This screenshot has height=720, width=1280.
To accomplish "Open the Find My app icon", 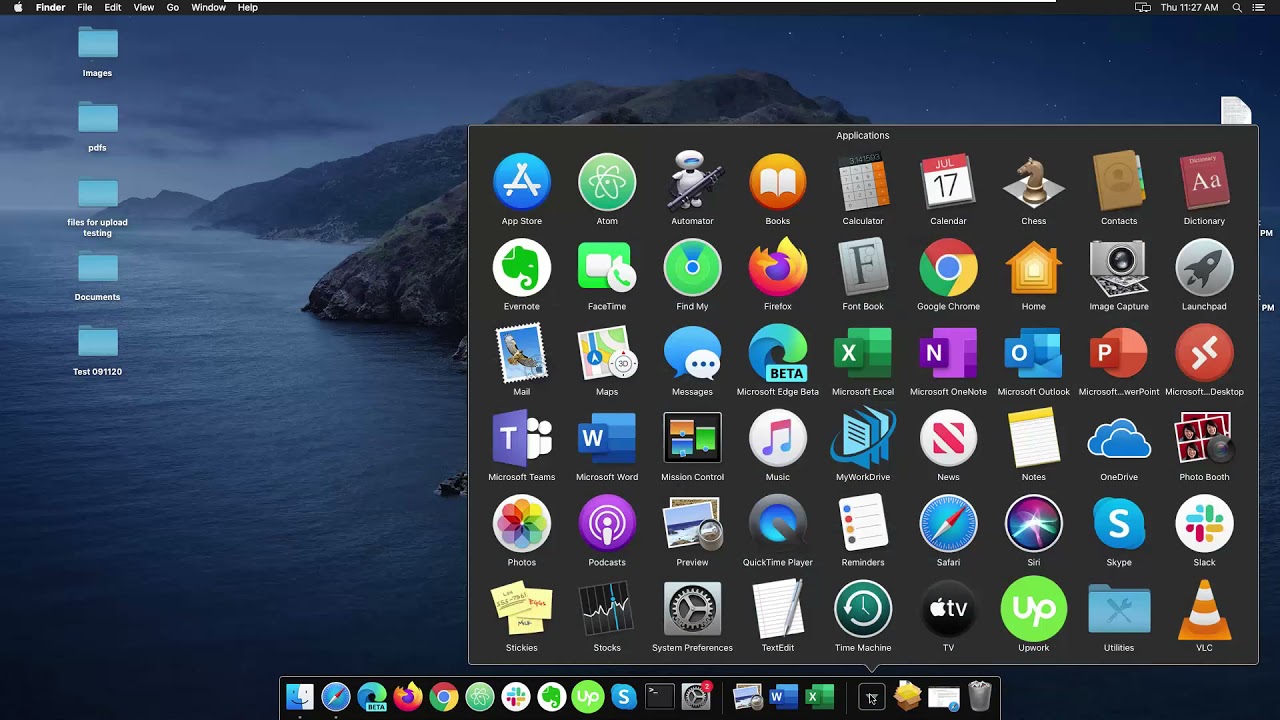I will point(692,268).
